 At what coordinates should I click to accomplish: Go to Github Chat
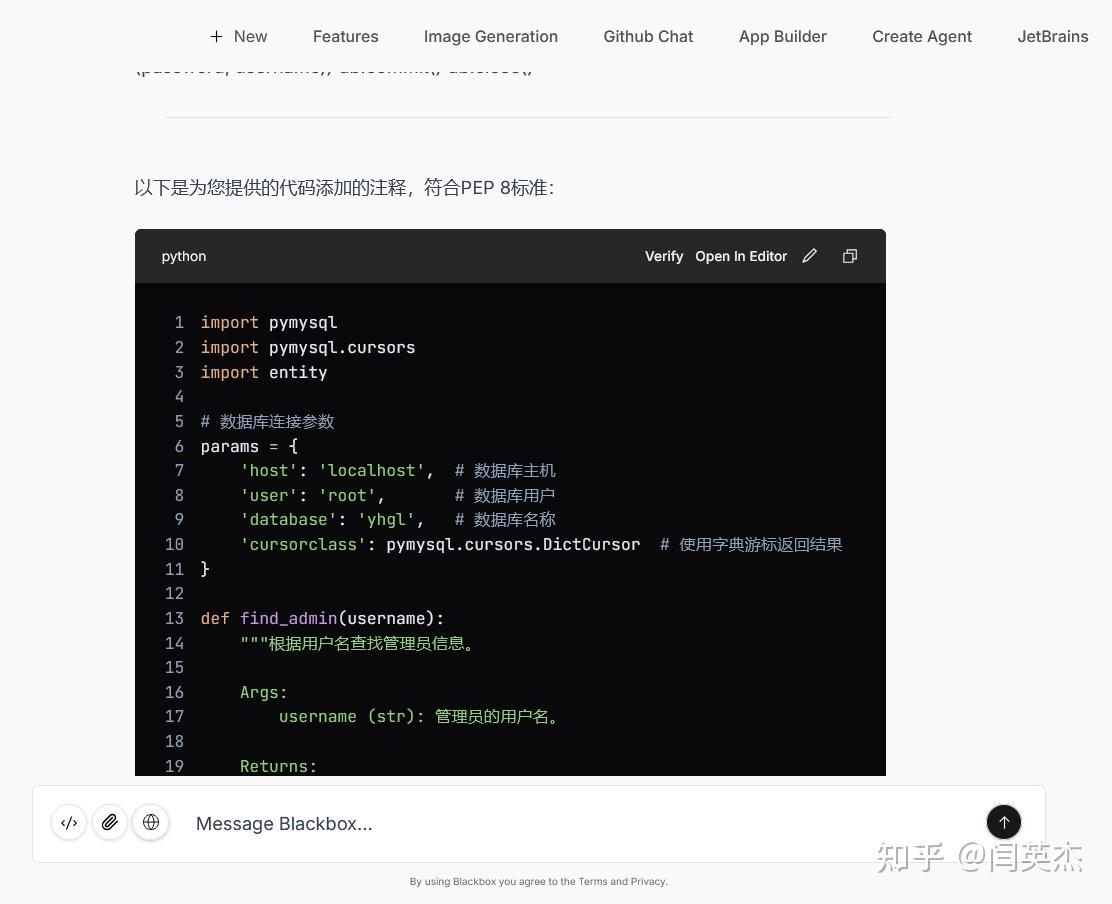(x=648, y=36)
